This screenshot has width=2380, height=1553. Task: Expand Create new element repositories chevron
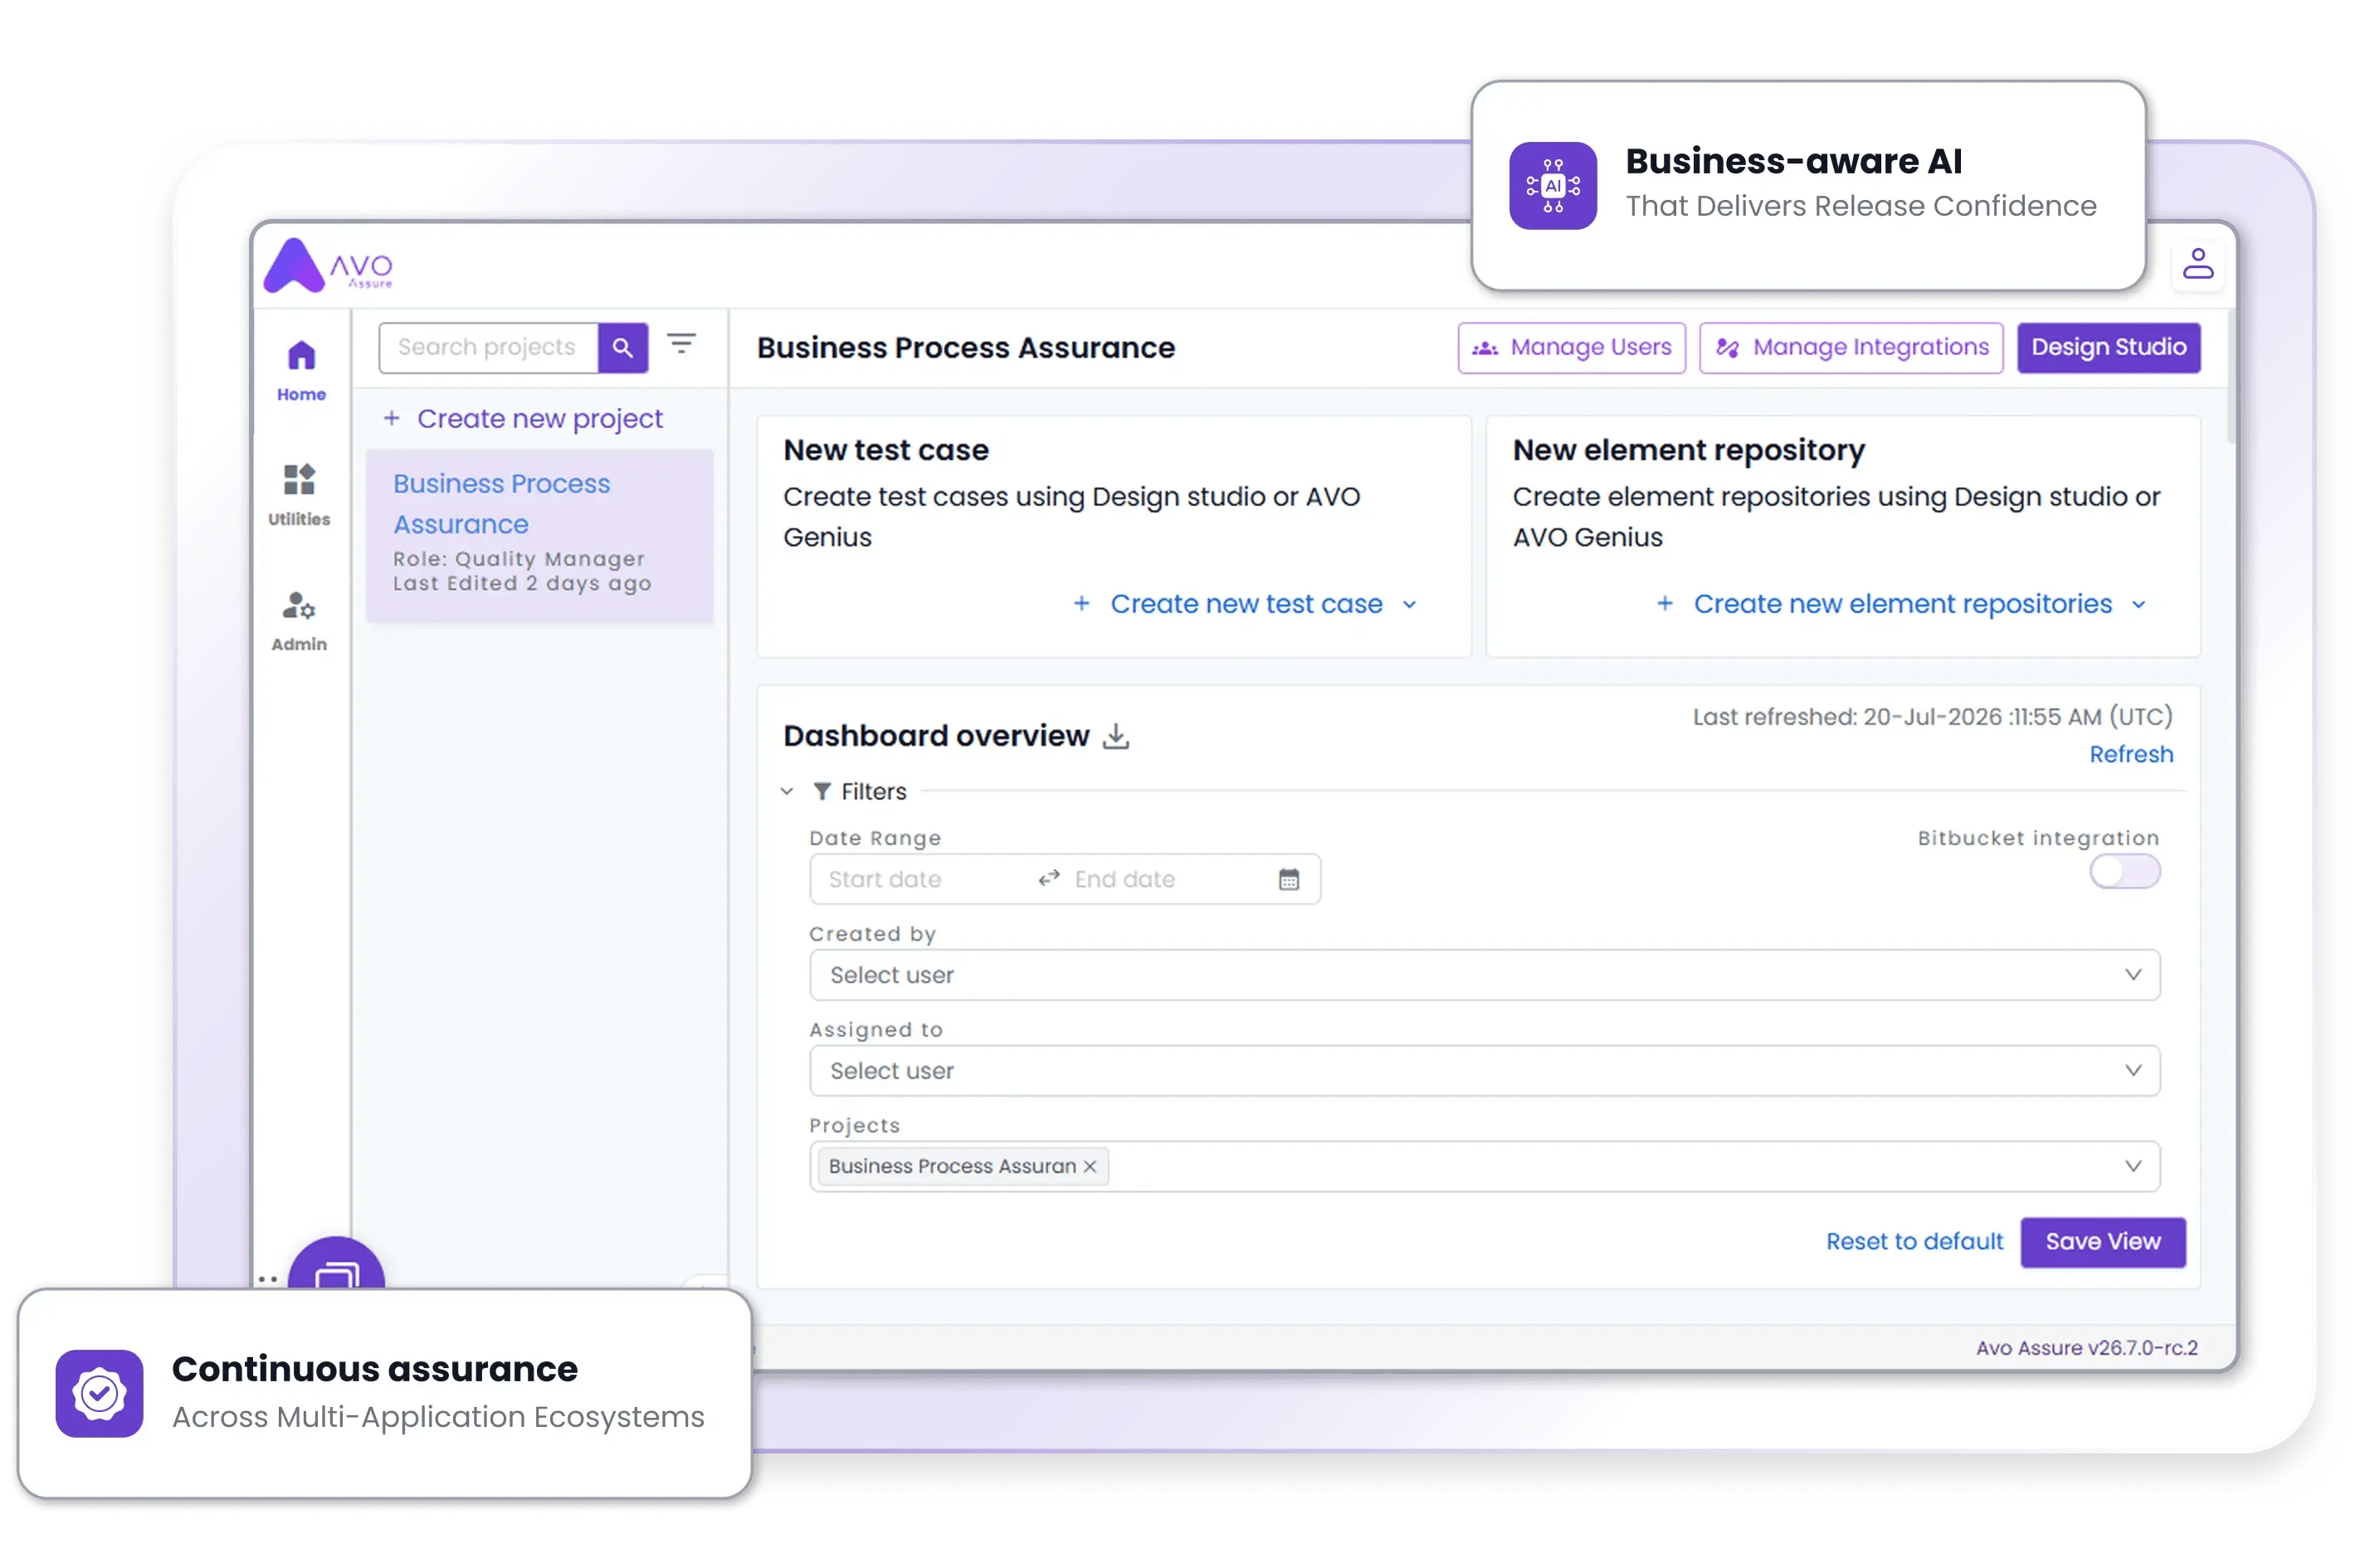pyautogui.click(x=2139, y=605)
